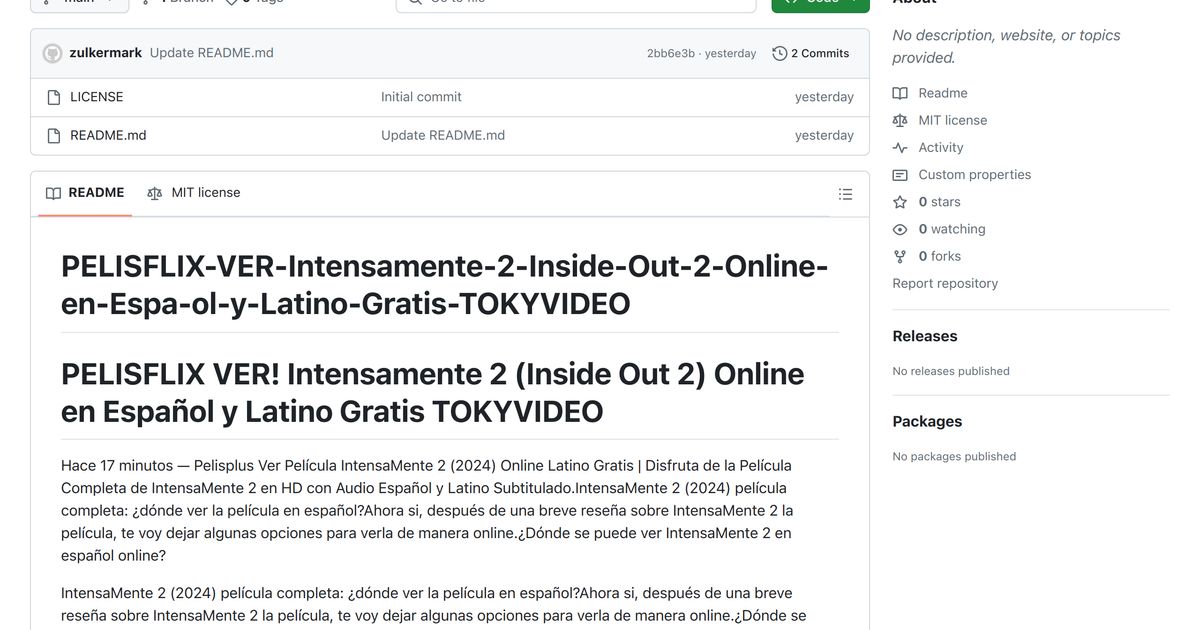Open the Packages heading link

pos(927,421)
